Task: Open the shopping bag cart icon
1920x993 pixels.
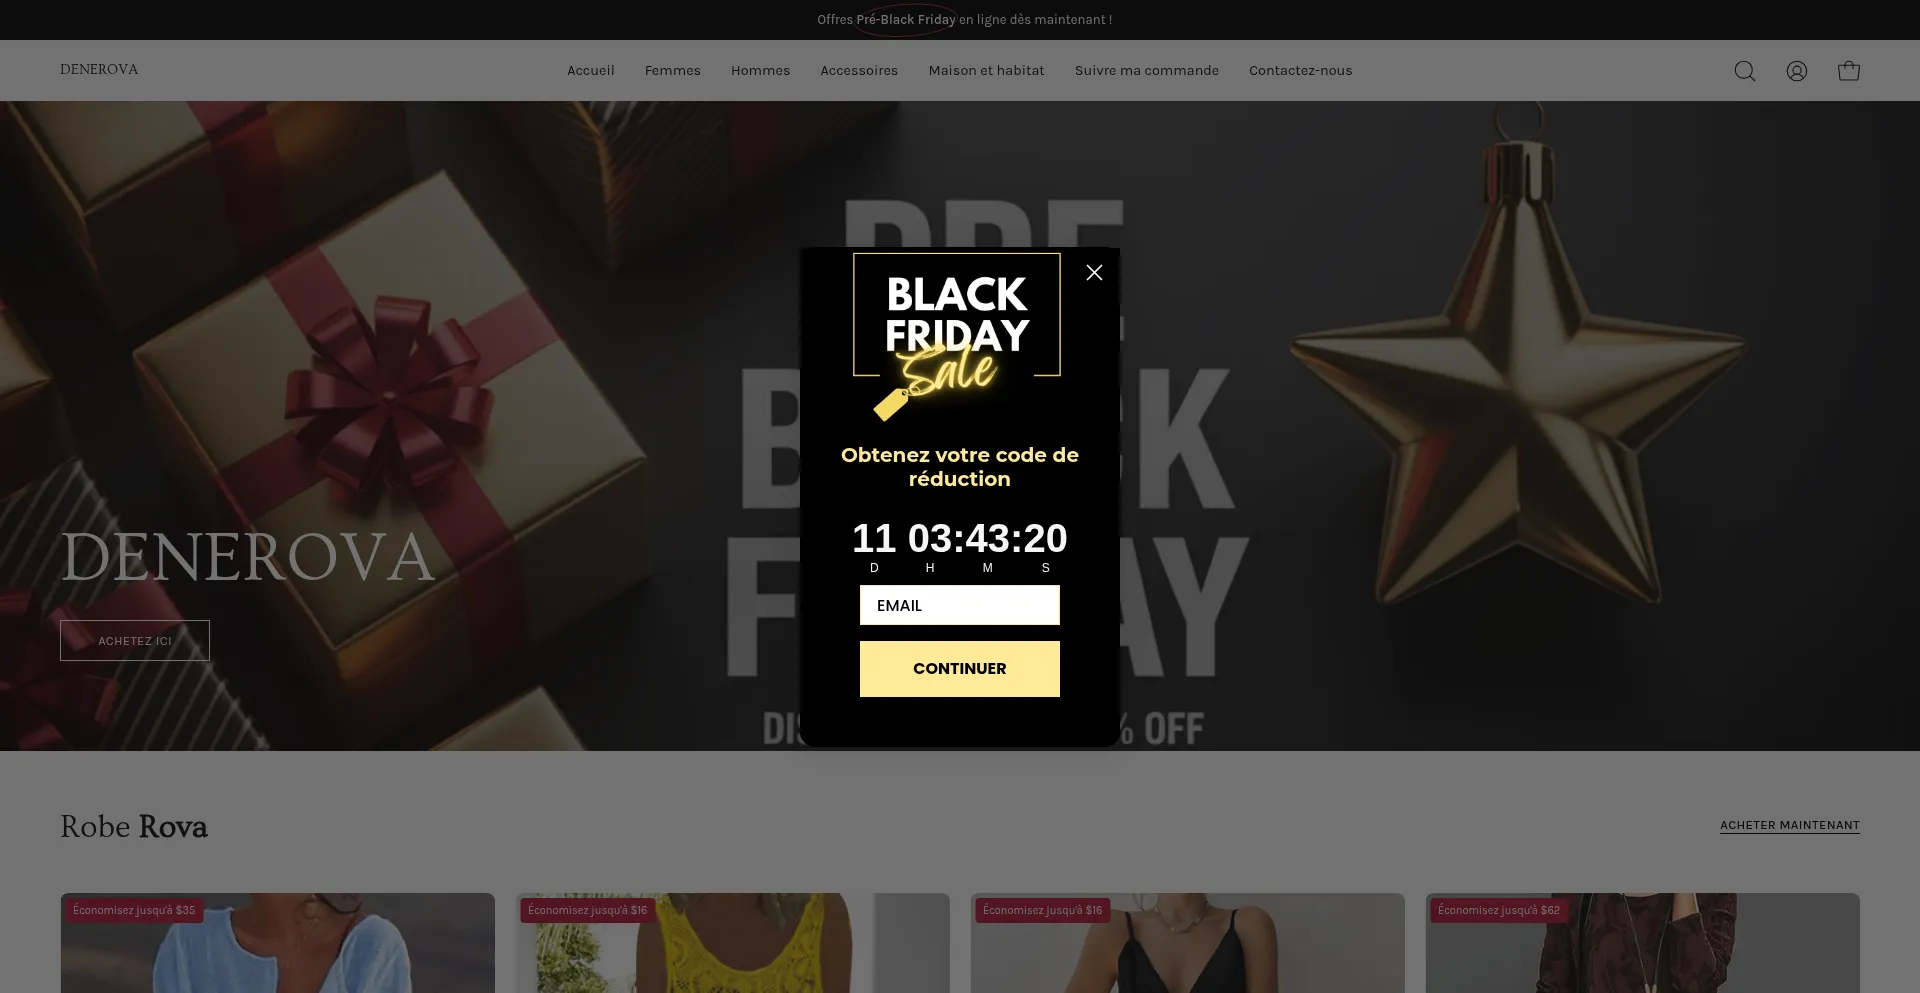Action: (x=1849, y=71)
